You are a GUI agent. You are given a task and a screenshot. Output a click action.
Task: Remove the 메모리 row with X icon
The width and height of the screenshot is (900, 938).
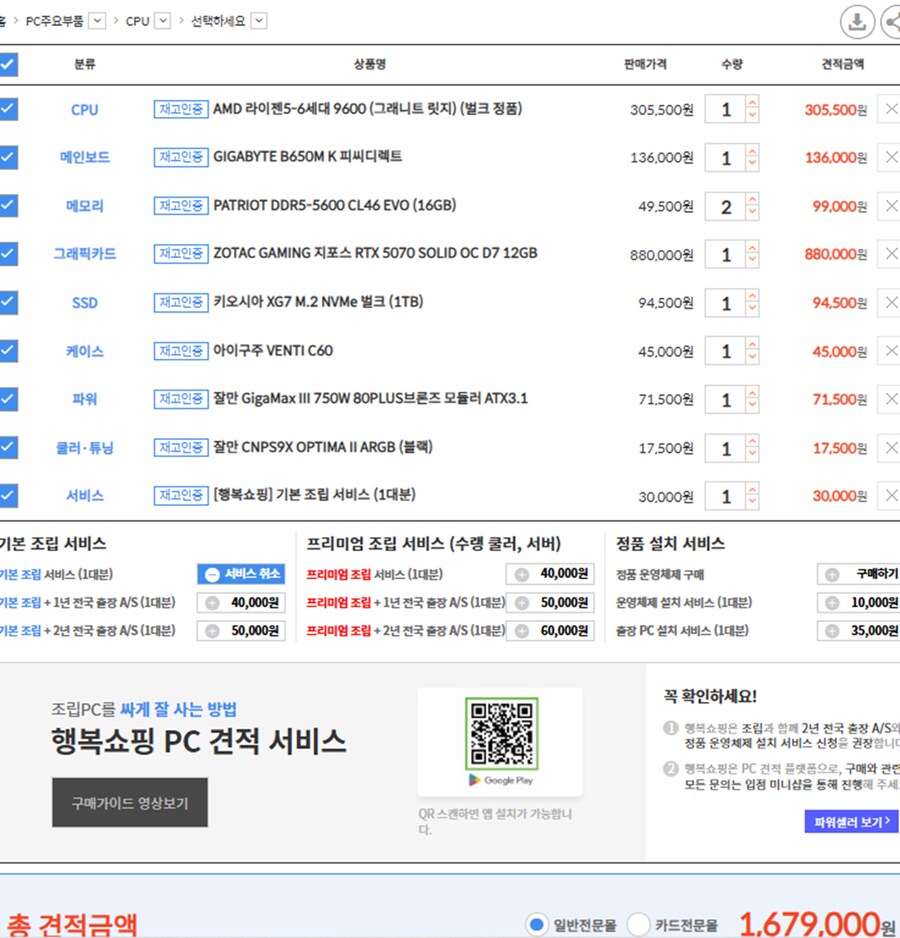tap(890, 206)
